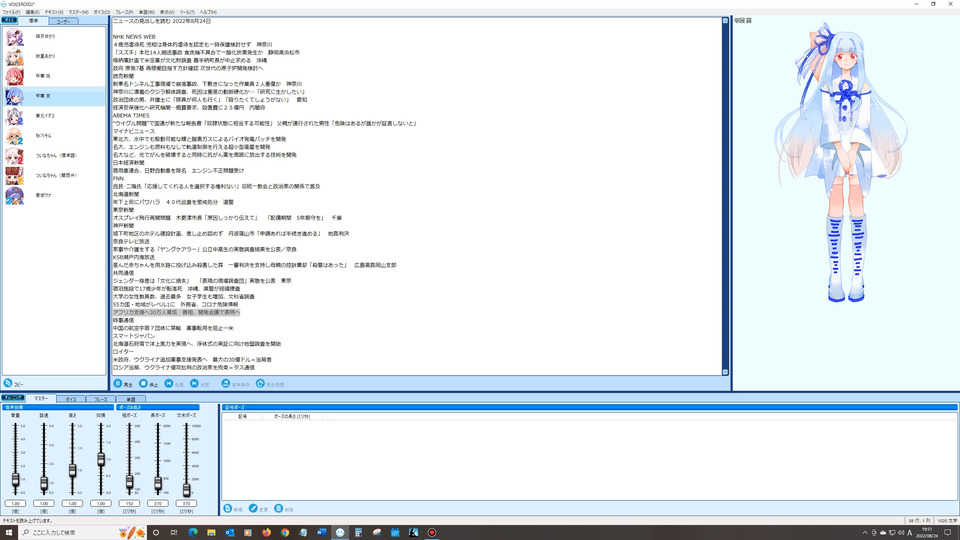Open the 単語(W) menu
The image size is (960, 540).
(x=146, y=12)
